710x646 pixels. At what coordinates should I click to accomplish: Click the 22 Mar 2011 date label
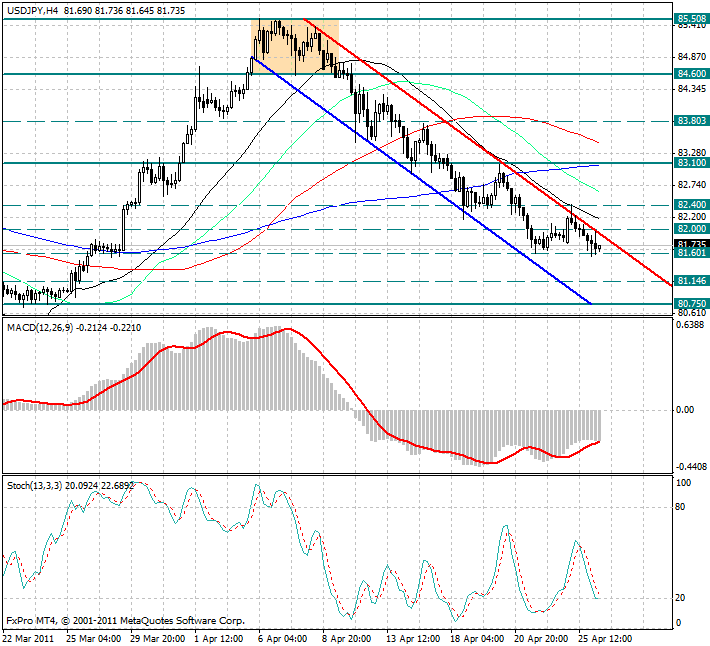29,639
